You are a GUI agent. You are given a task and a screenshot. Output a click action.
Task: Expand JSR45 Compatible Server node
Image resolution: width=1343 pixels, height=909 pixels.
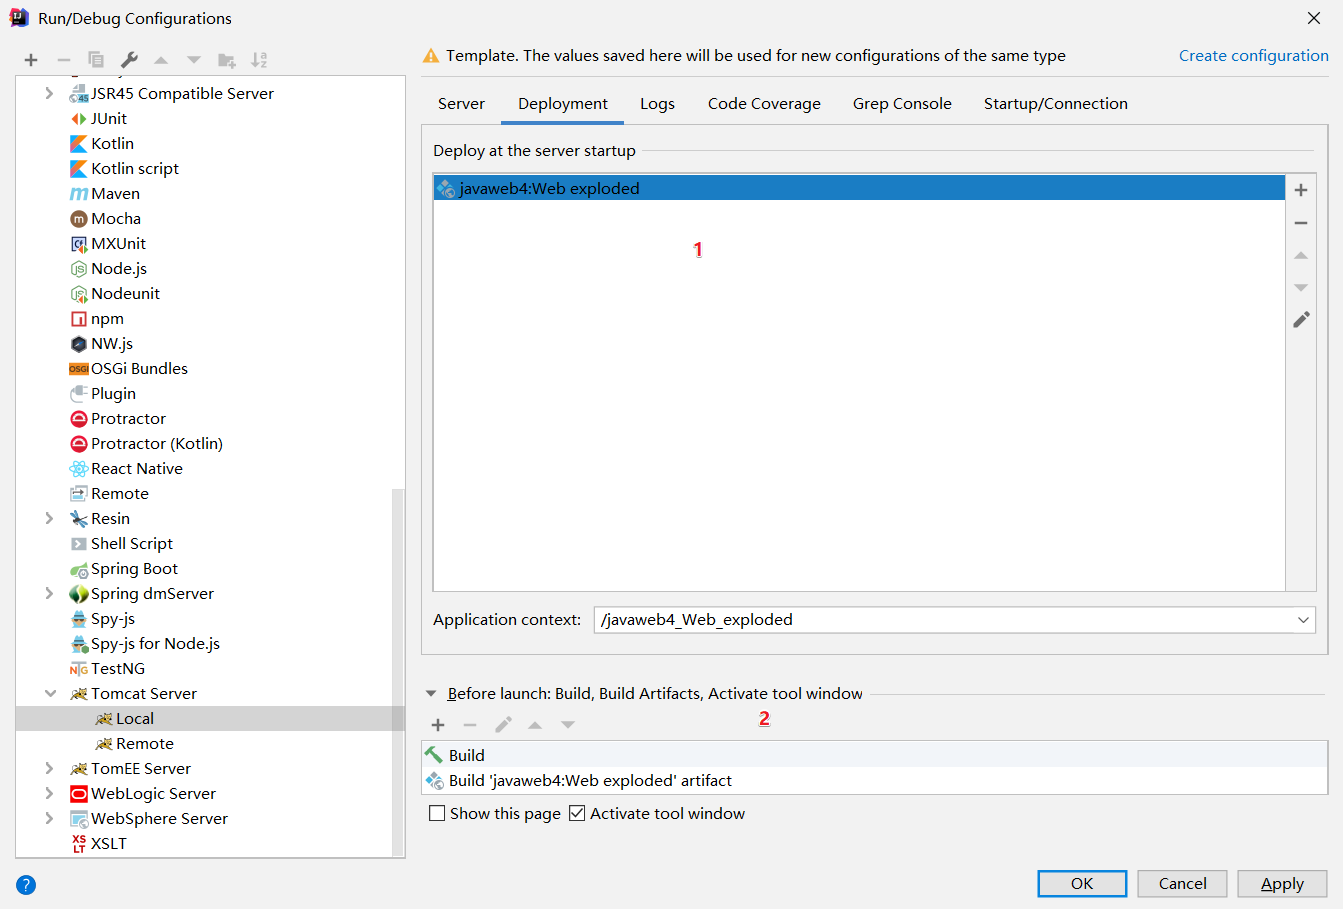click(x=49, y=93)
